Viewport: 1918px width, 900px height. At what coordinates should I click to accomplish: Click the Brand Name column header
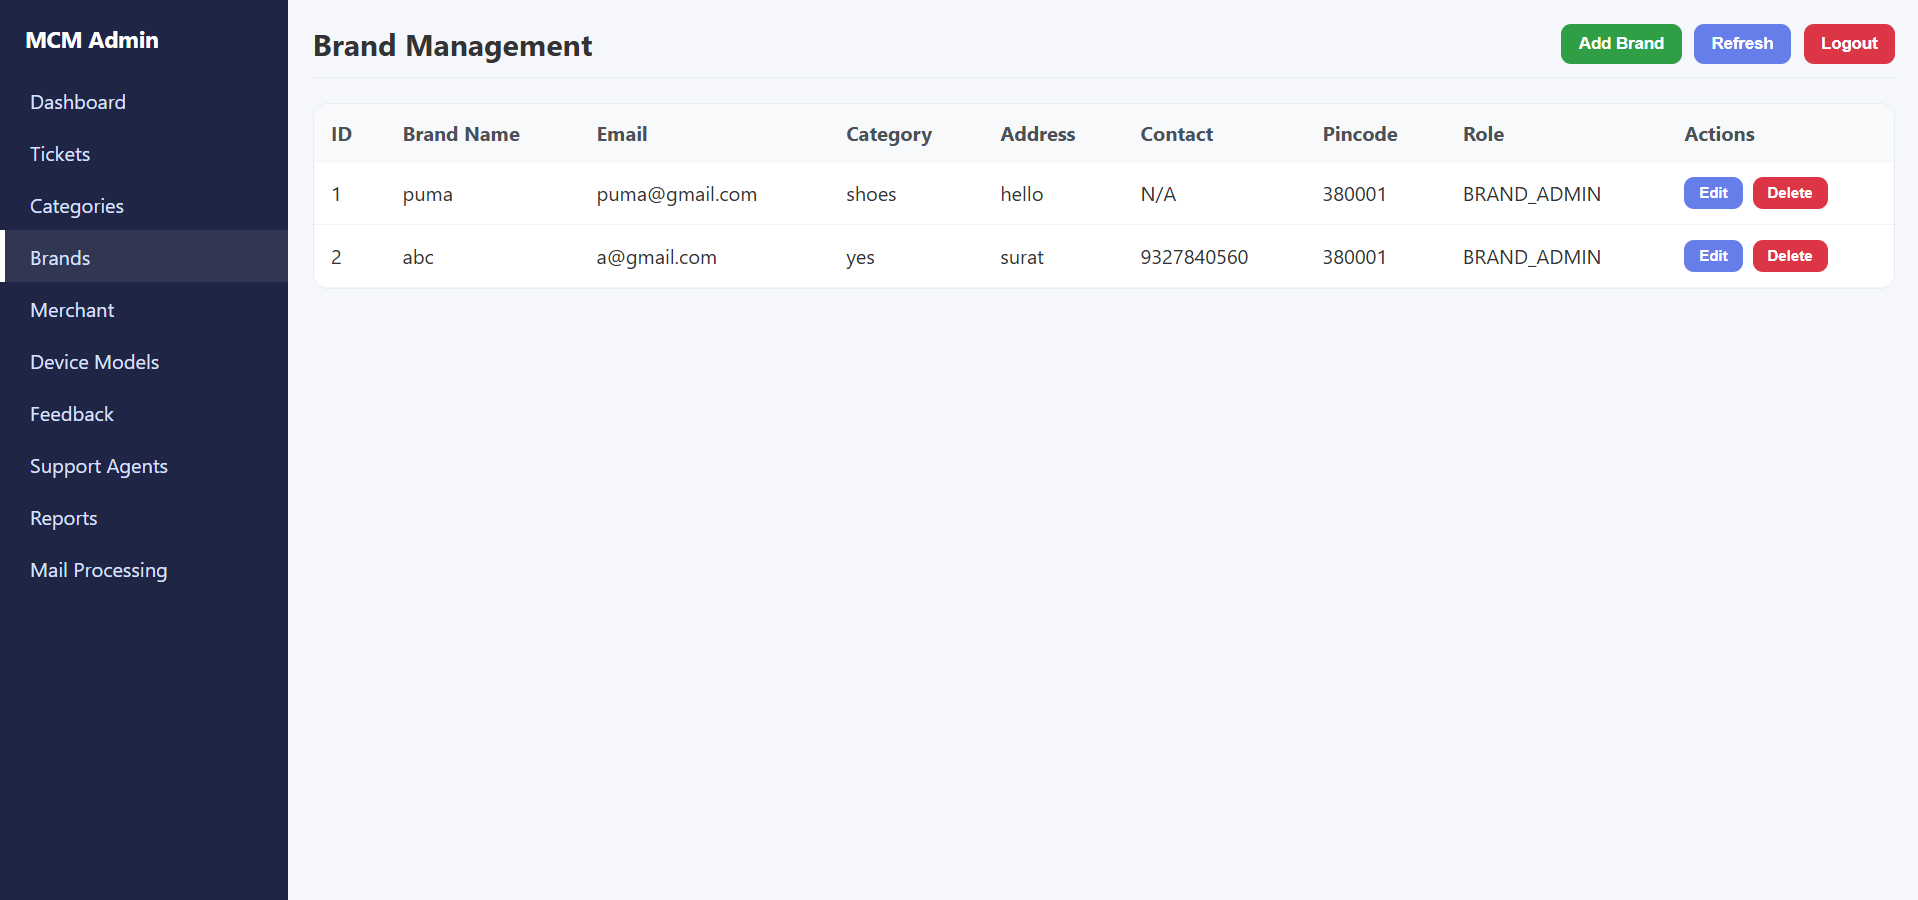click(x=461, y=134)
